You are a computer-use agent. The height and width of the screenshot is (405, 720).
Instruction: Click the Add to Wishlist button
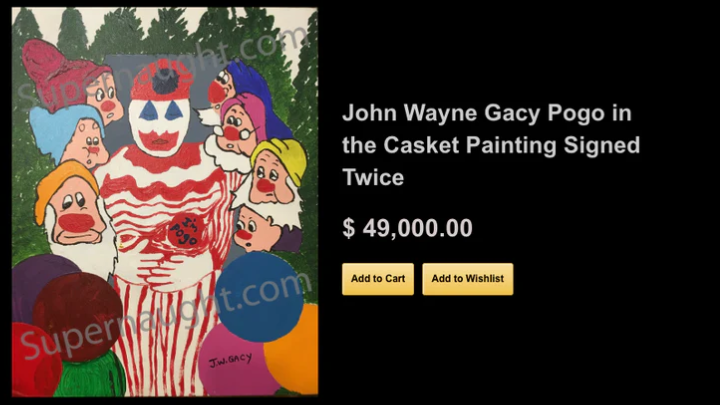pyautogui.click(x=467, y=279)
